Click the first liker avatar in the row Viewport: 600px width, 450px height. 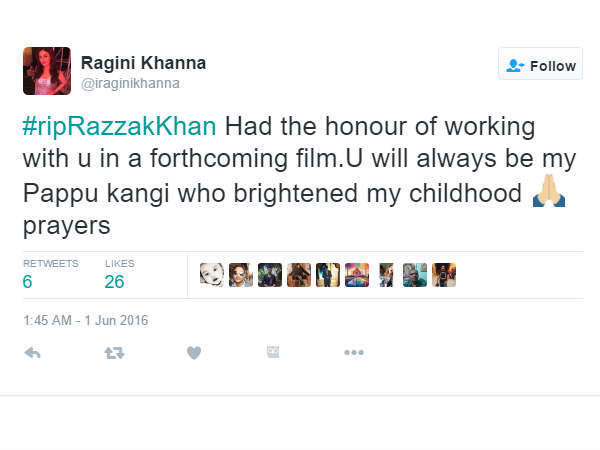tap(211, 275)
